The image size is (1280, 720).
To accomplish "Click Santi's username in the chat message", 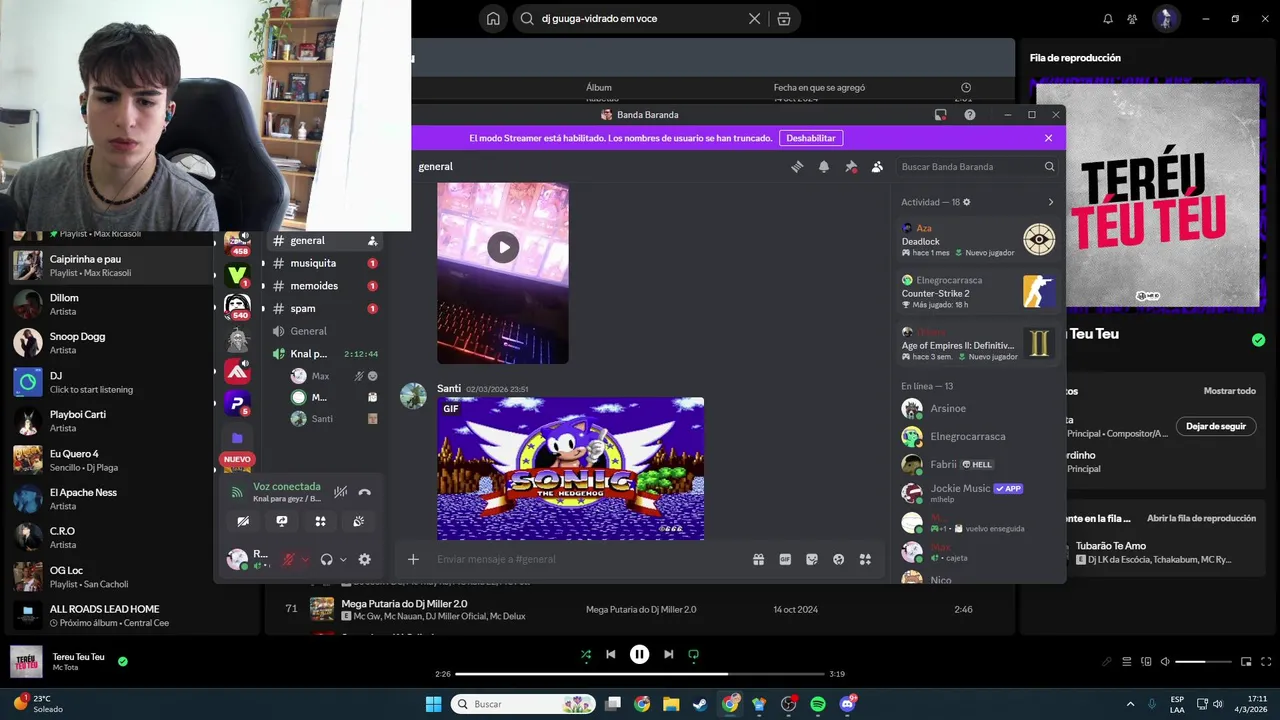I will (449, 388).
